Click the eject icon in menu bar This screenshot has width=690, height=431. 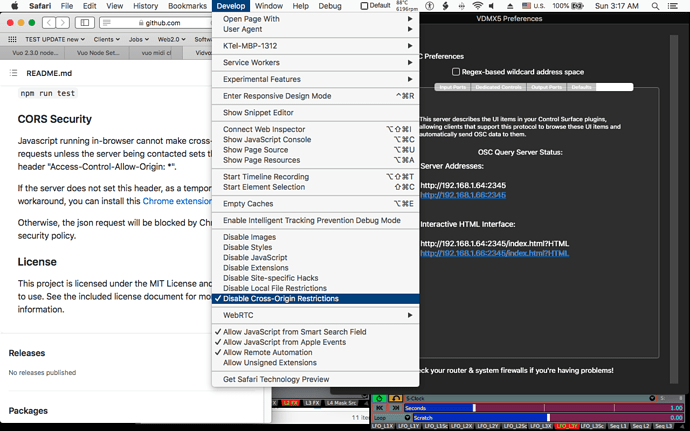tap(510, 6)
